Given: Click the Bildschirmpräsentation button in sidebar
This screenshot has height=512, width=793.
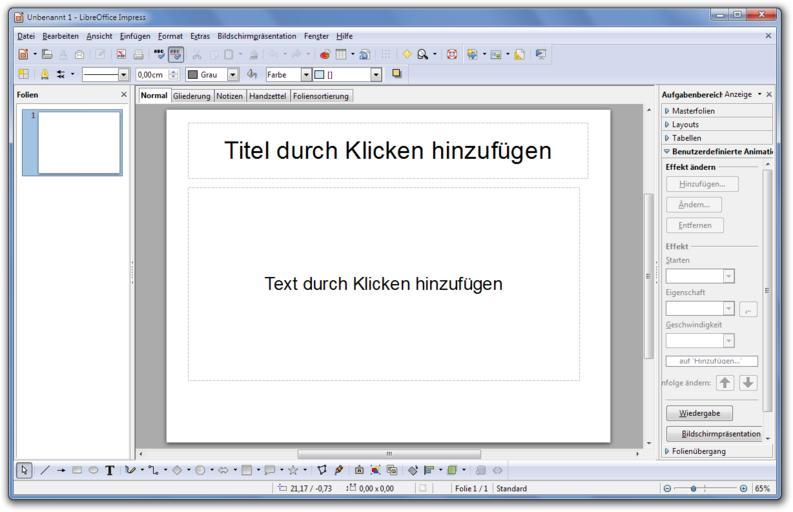Looking at the screenshot, I should point(719,434).
